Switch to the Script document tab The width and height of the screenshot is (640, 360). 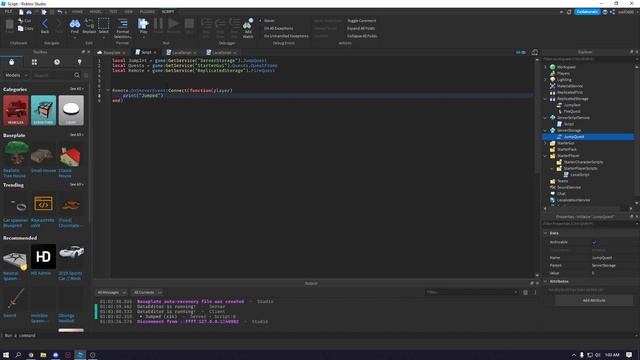pos(145,52)
